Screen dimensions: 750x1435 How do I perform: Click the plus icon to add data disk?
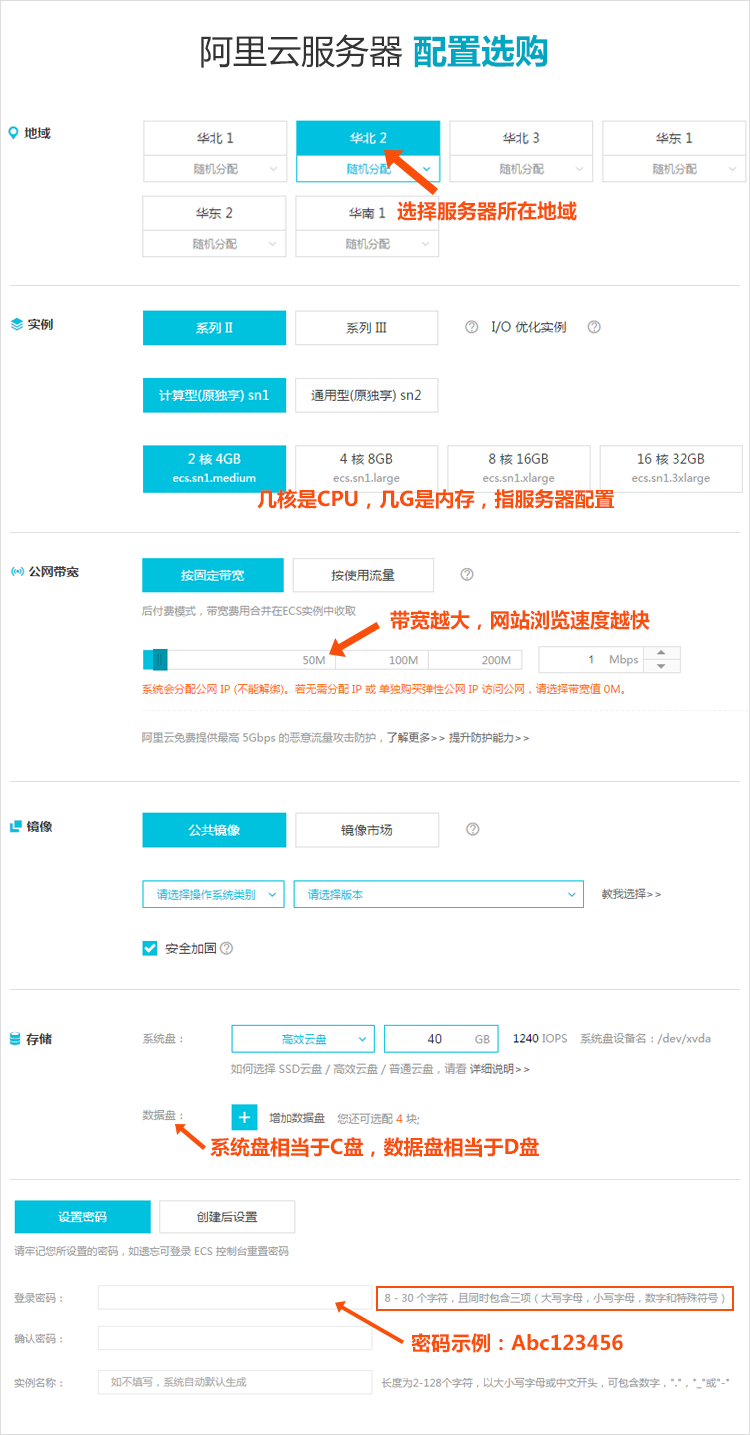coord(245,1118)
